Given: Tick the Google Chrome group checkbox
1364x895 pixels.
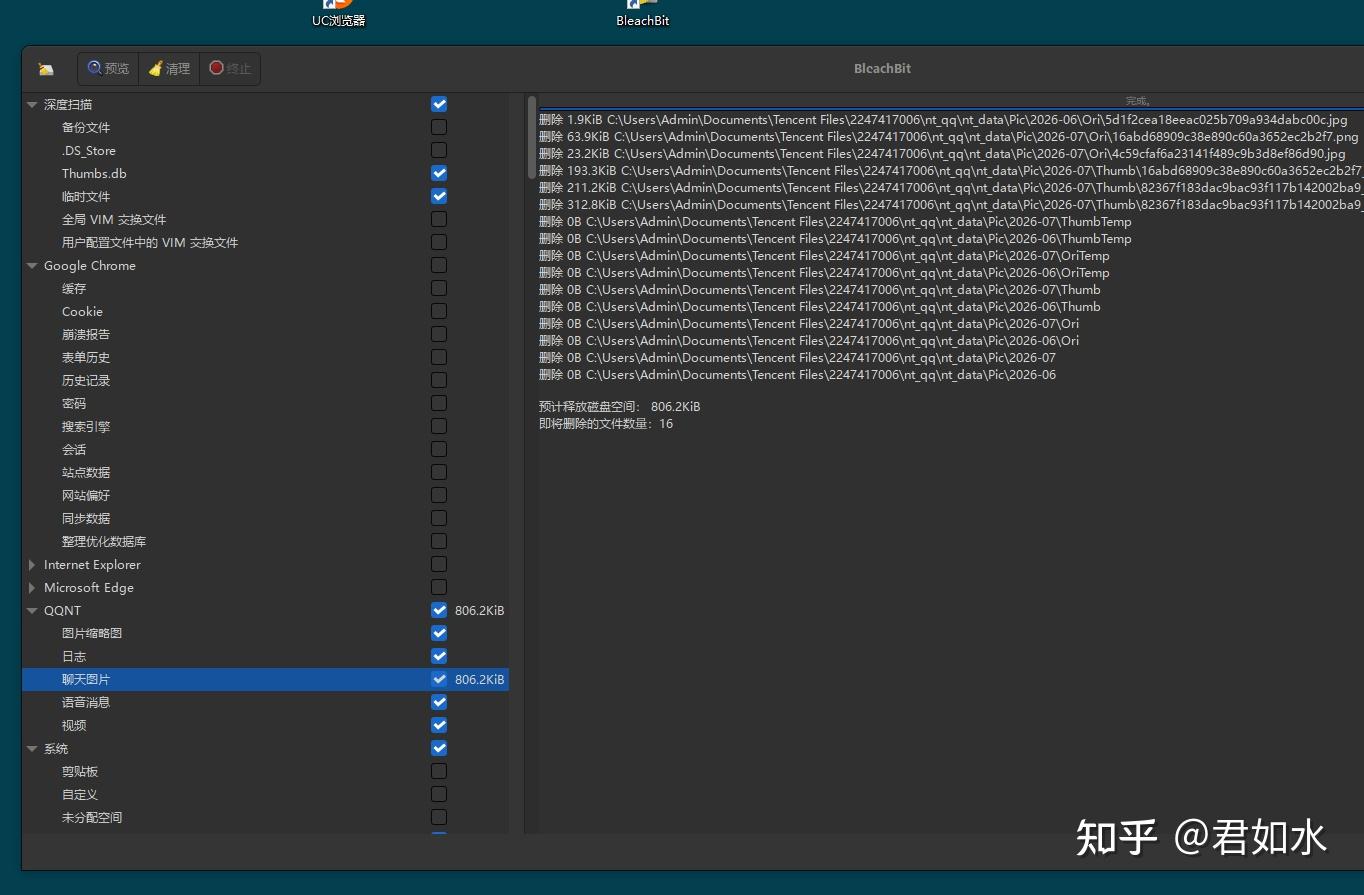Looking at the screenshot, I should (439, 265).
